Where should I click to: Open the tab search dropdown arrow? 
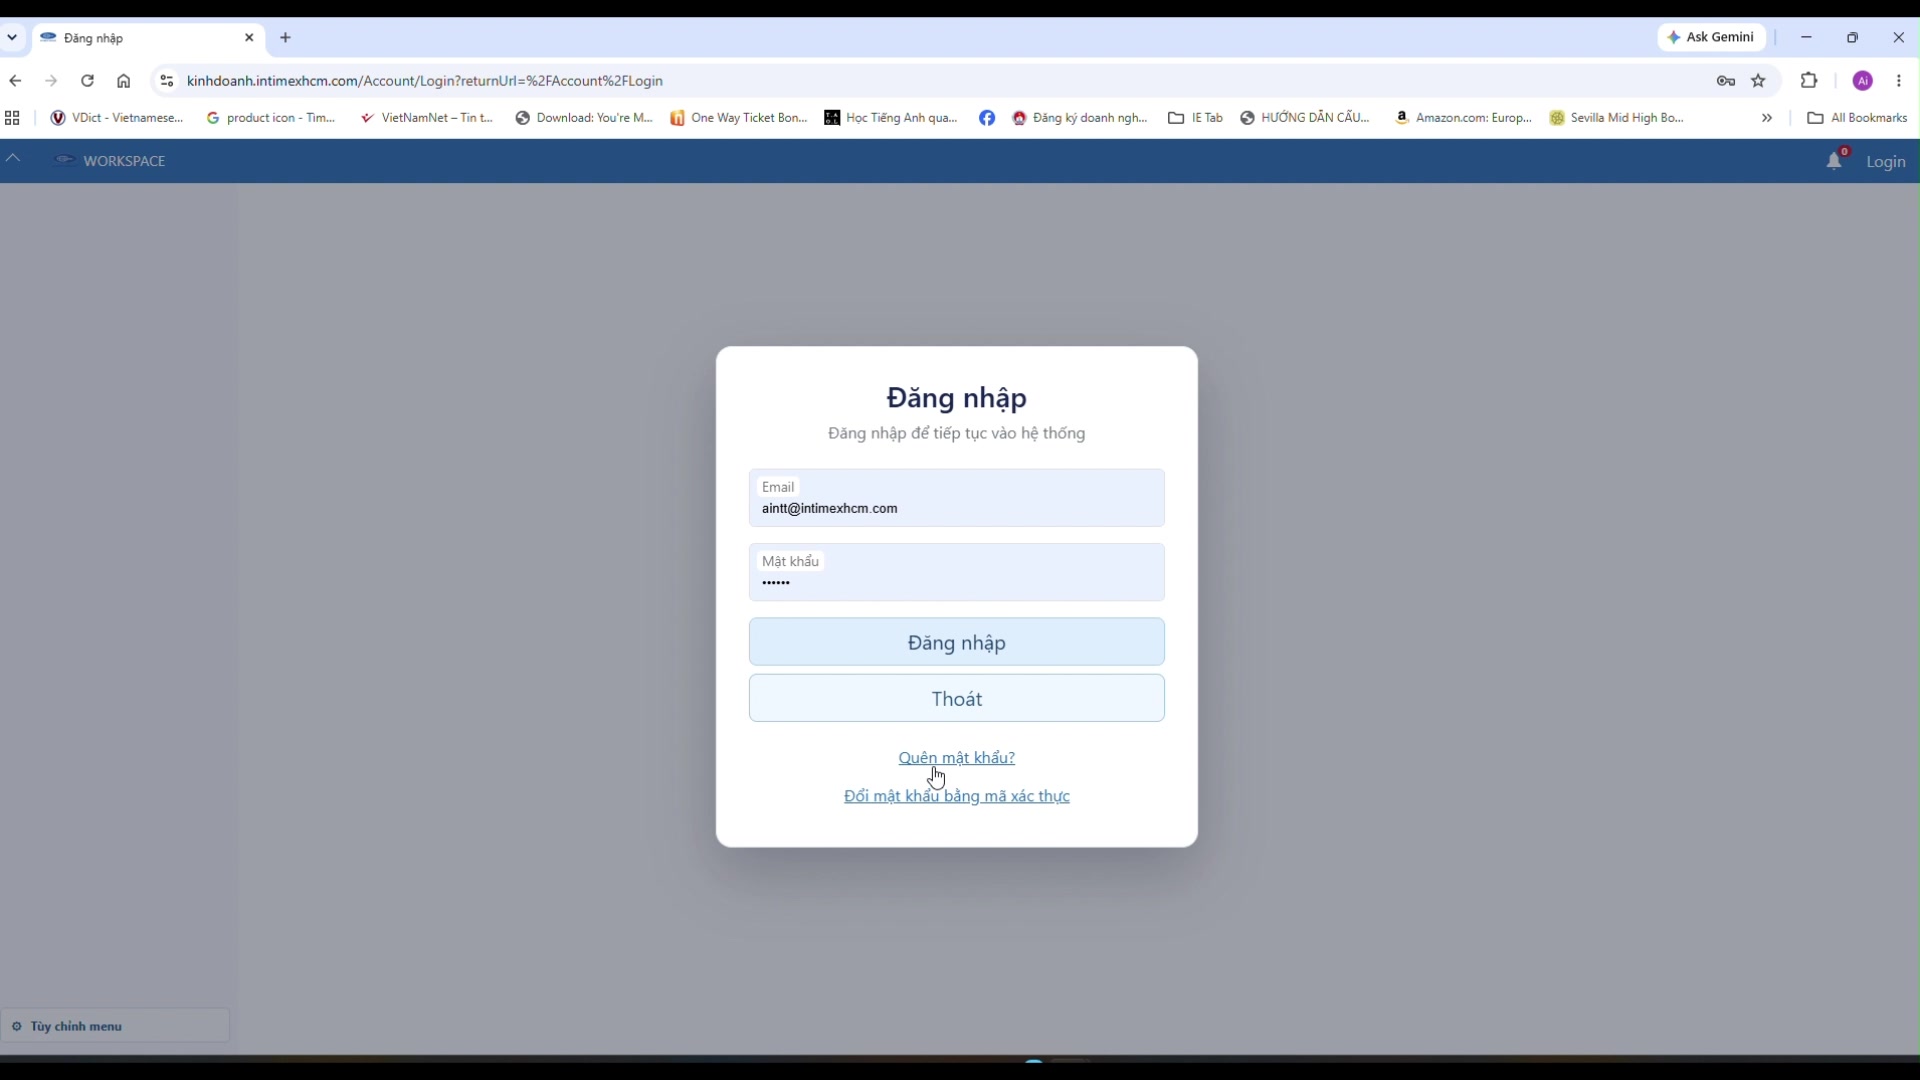click(12, 38)
